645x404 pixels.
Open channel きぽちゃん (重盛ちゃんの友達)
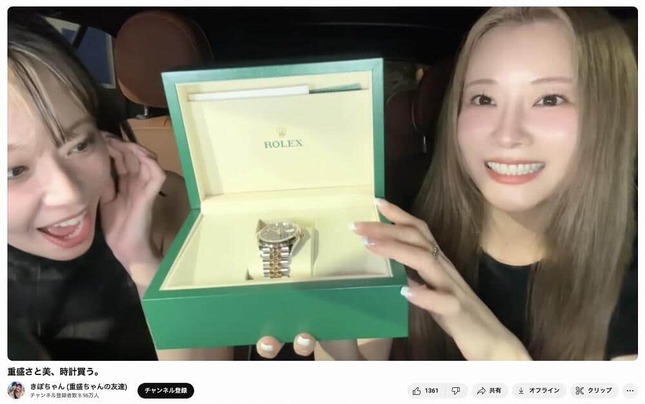click(79, 387)
